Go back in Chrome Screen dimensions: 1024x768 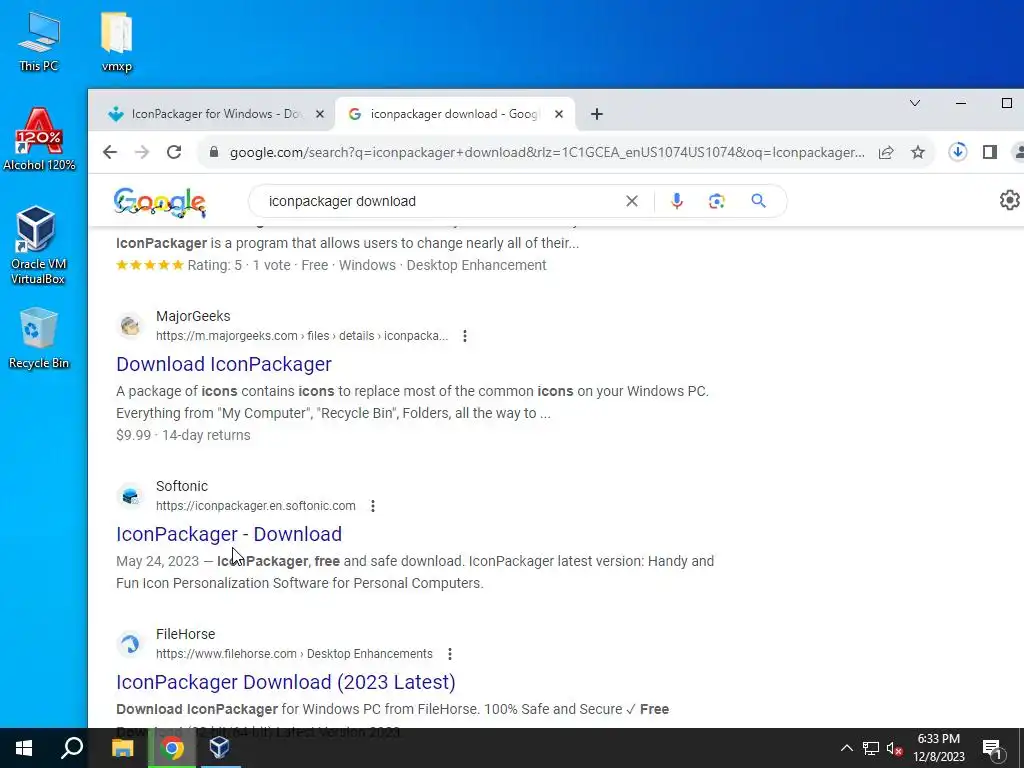pyautogui.click(x=110, y=152)
